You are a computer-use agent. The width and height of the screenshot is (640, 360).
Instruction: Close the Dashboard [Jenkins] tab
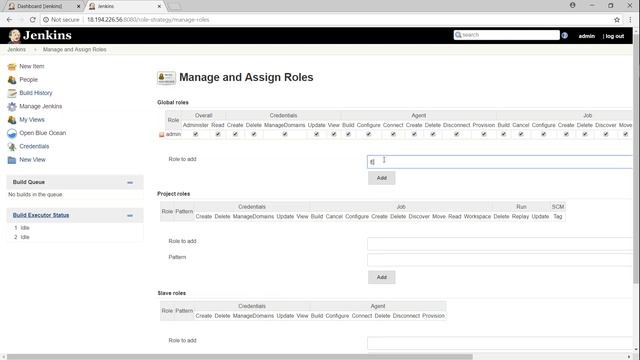point(78,6)
